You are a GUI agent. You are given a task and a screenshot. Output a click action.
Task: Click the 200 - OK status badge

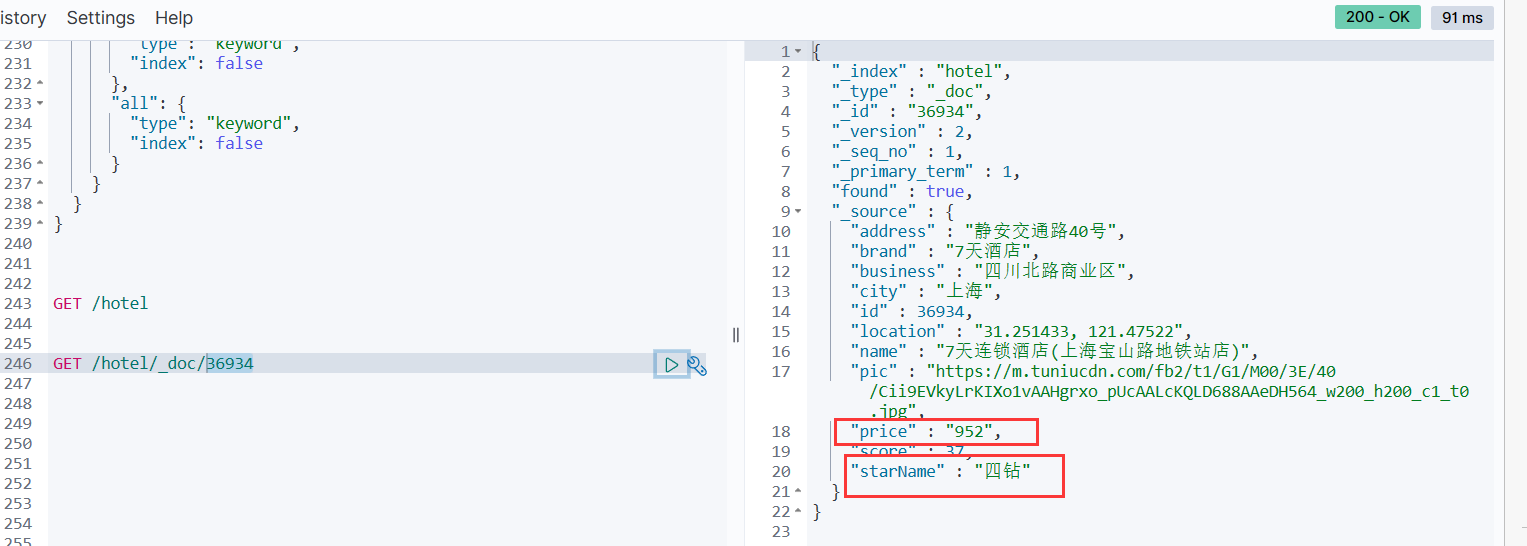pos(1377,17)
